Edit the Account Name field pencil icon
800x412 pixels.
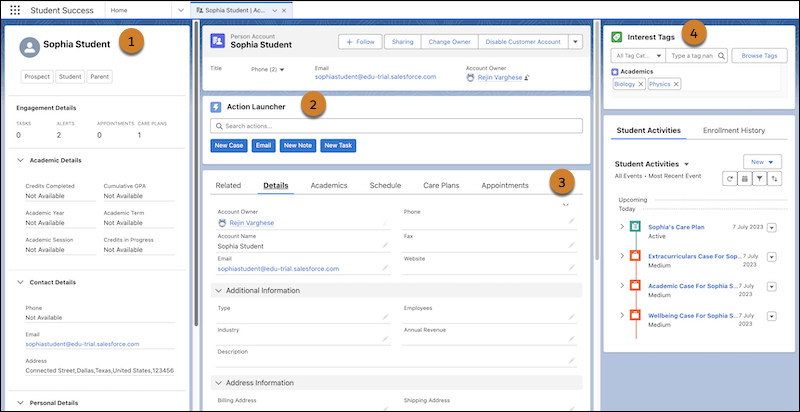tap(385, 245)
